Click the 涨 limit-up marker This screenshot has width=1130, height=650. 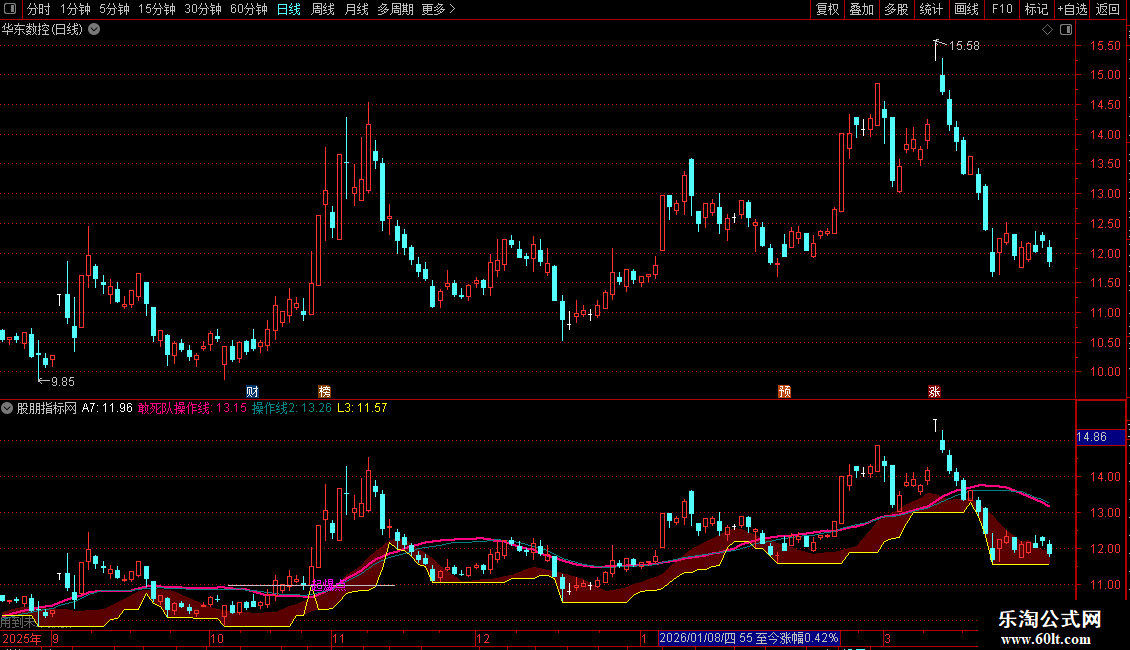point(934,391)
